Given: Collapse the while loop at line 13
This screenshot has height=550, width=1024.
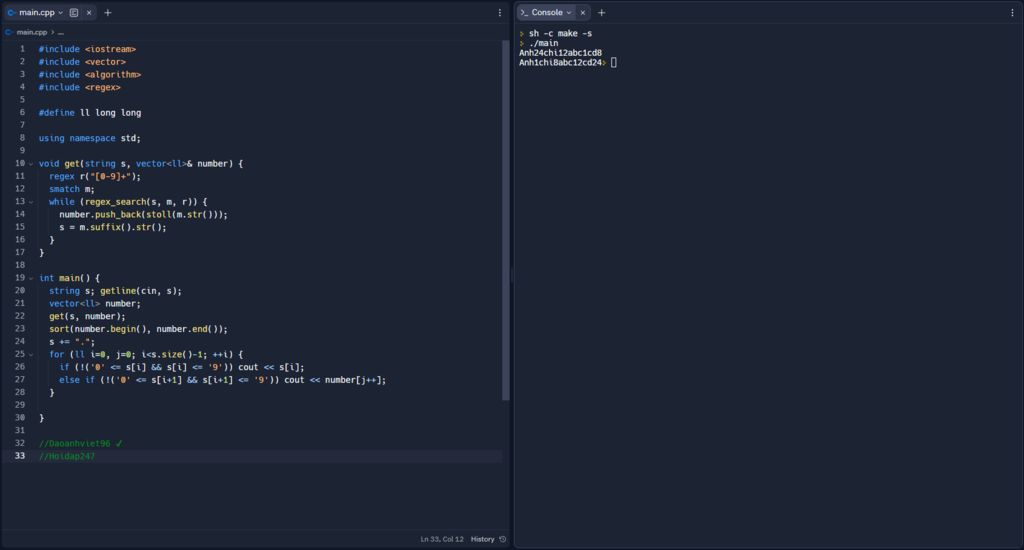Looking at the screenshot, I should (30, 202).
